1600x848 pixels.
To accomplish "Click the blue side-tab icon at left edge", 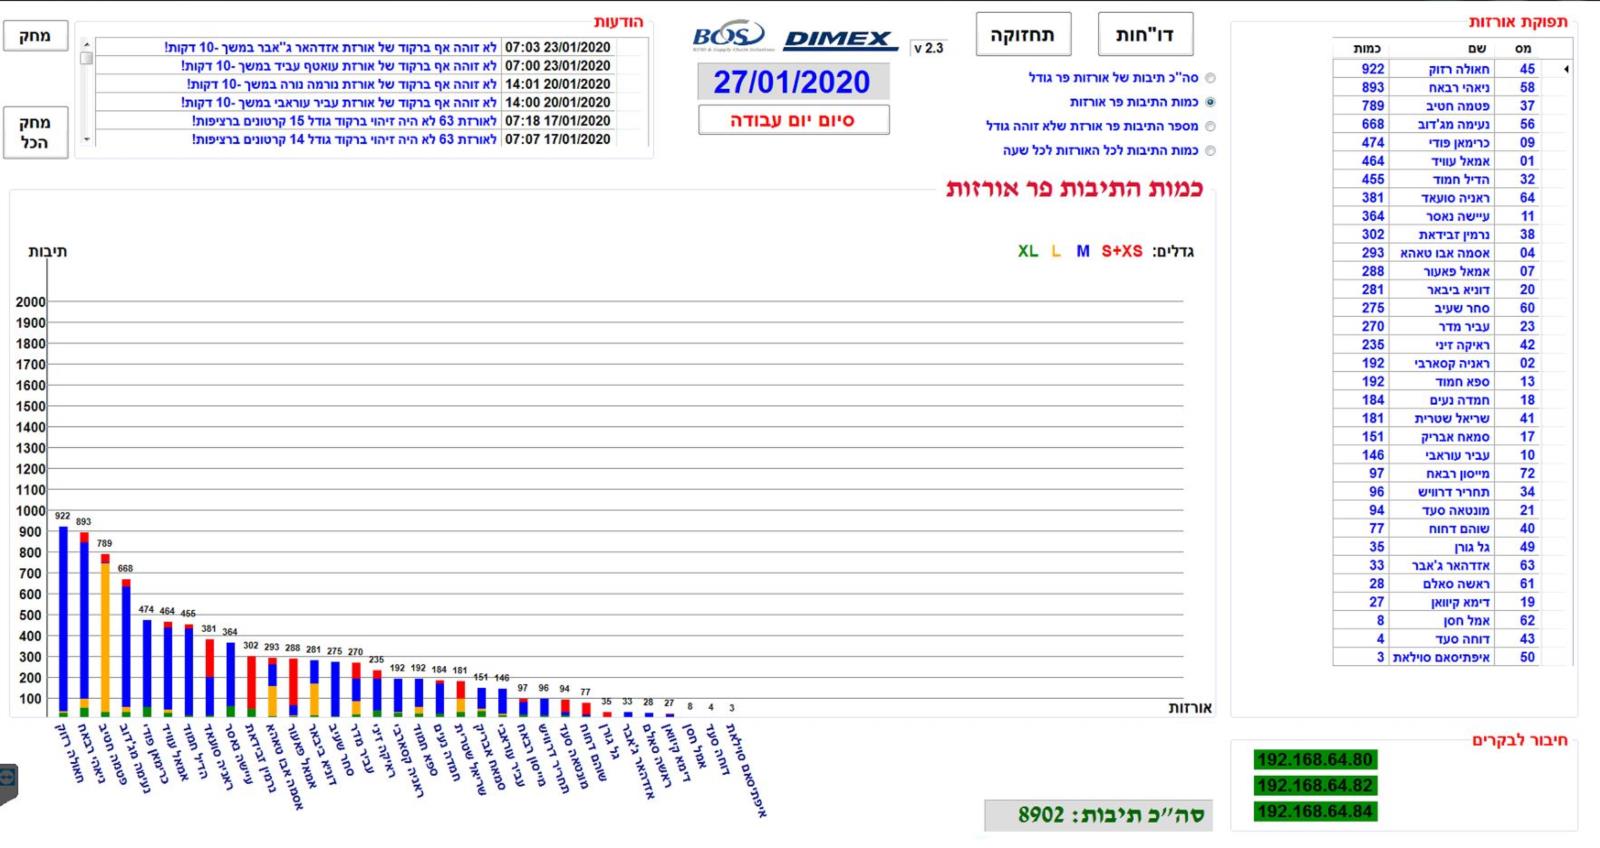I will [8, 781].
